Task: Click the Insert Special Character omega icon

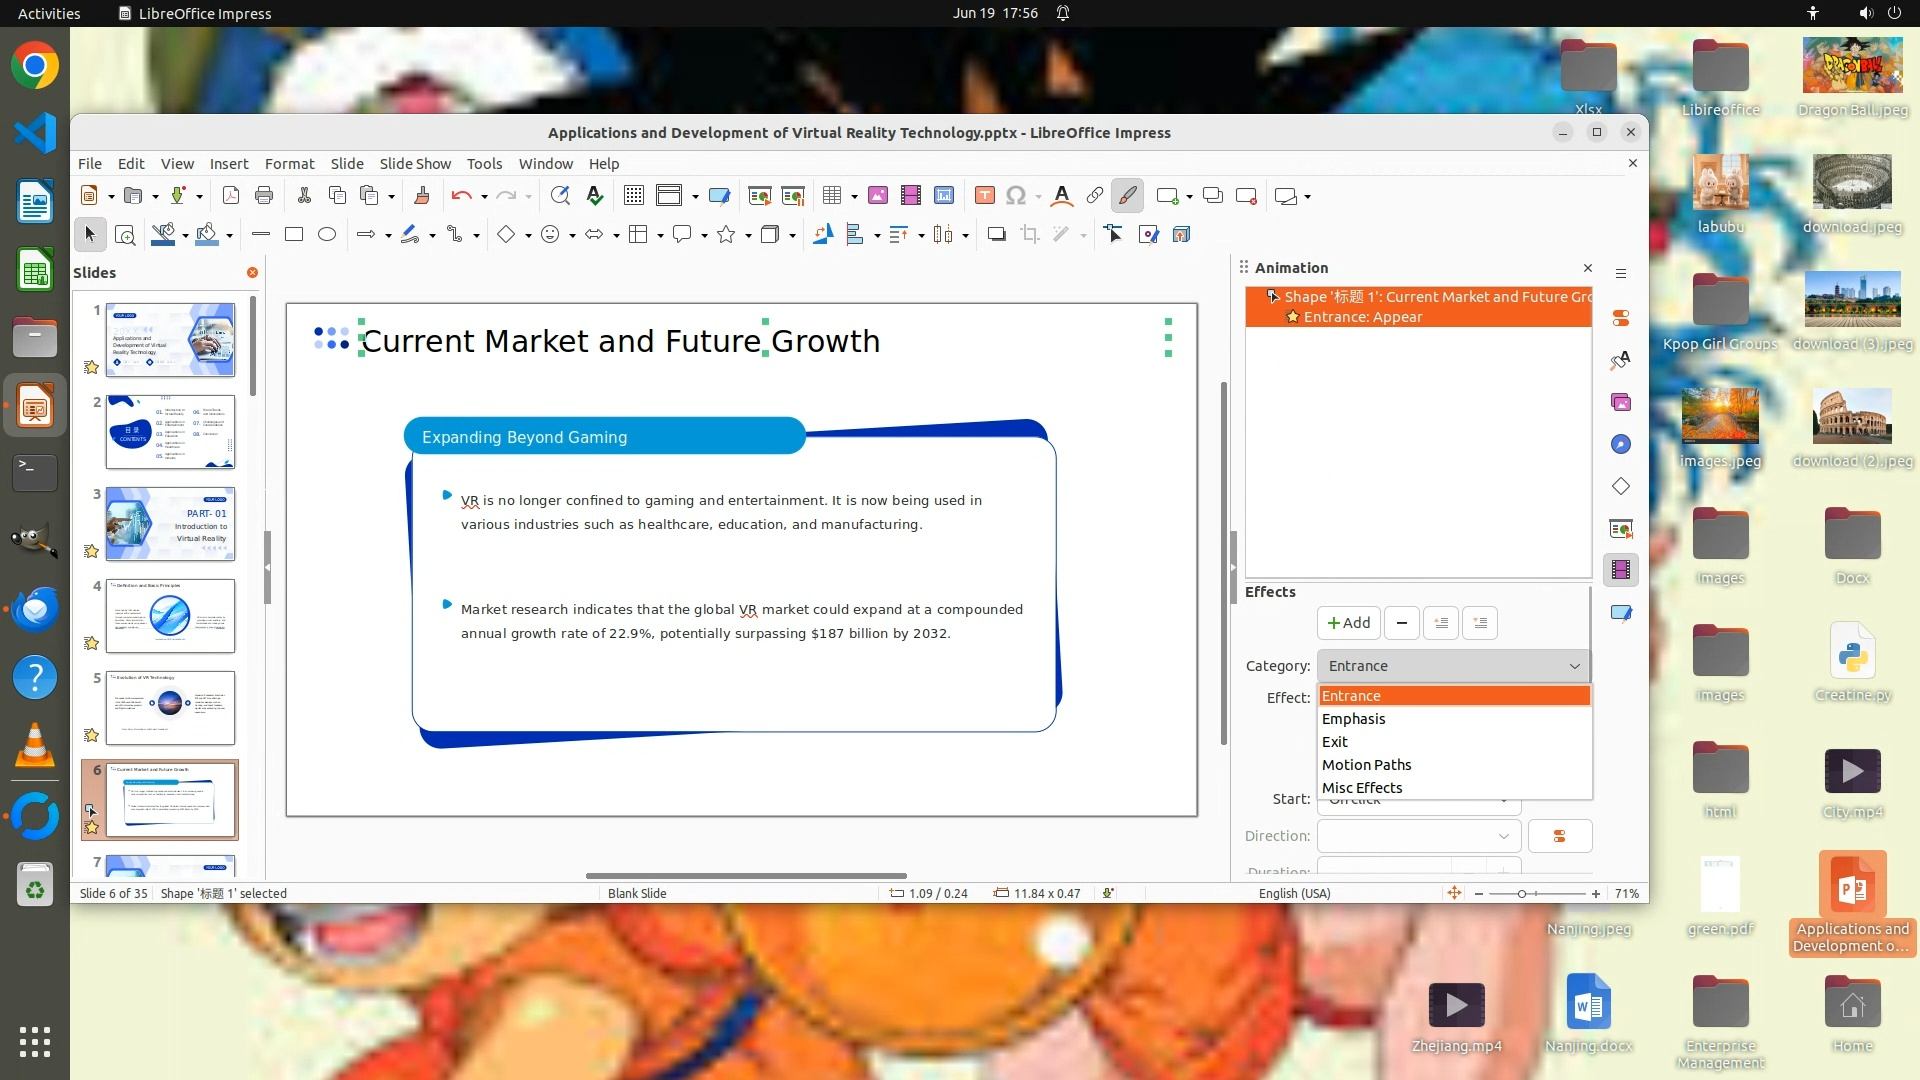Action: pyautogui.click(x=1015, y=196)
